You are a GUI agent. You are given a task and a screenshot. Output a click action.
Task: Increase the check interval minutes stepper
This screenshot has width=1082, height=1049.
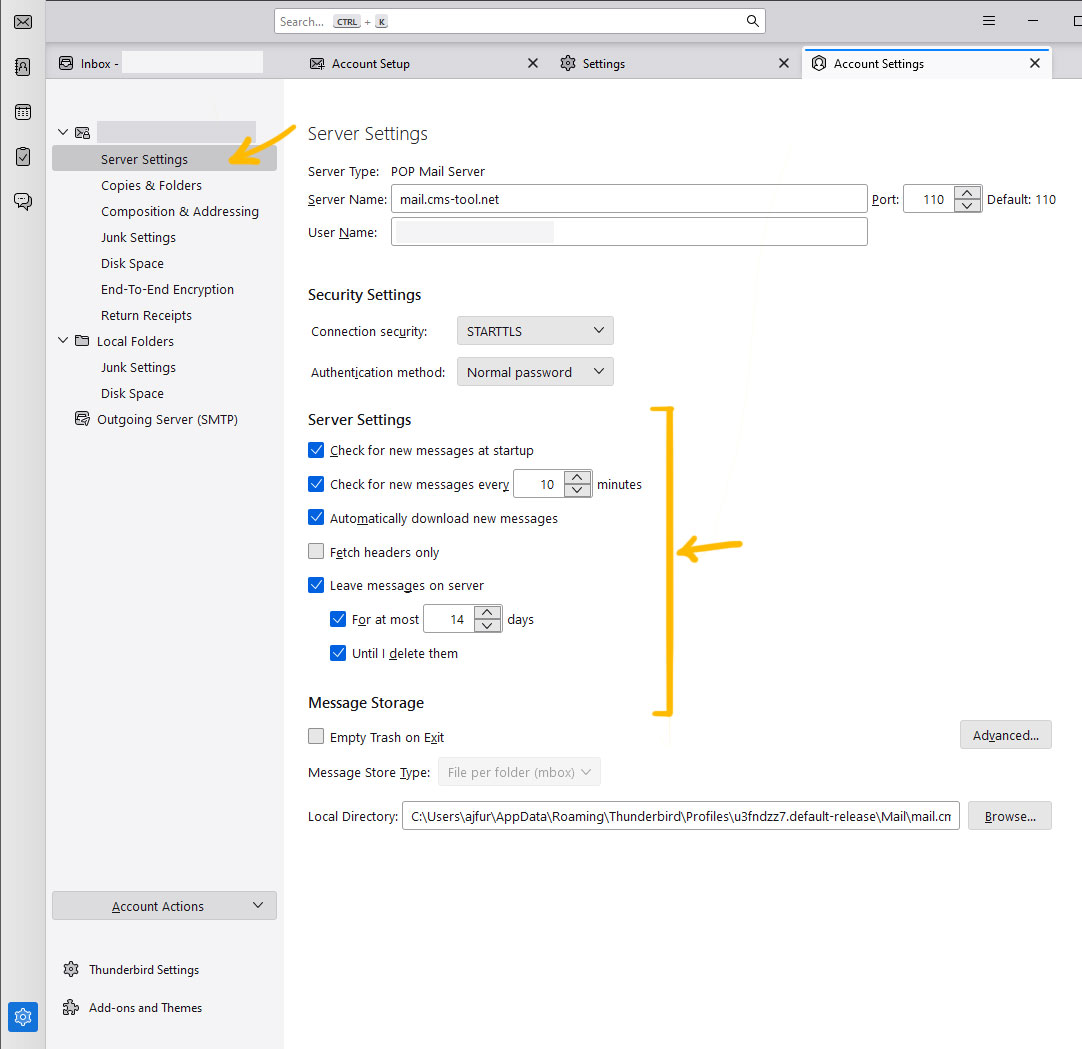click(x=578, y=478)
